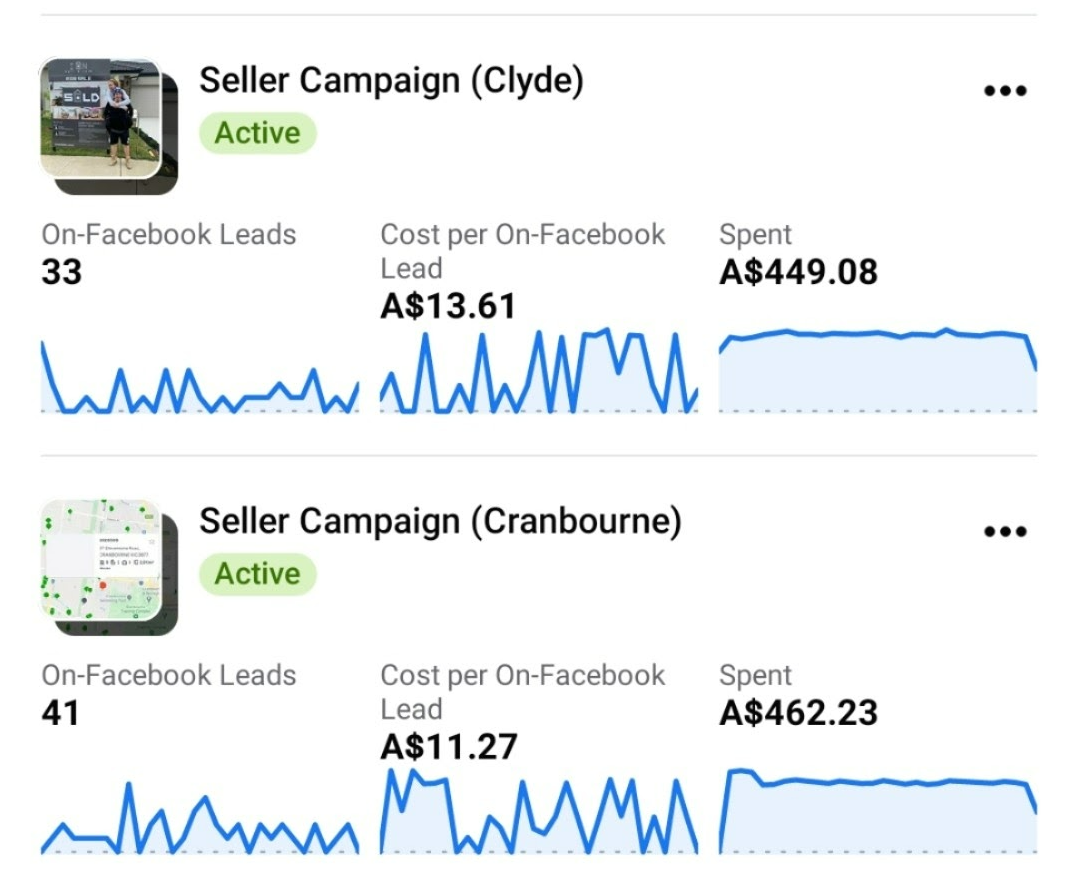
Task: Select the Seller Campaign (Cranbourne) title
Action: coord(440,521)
